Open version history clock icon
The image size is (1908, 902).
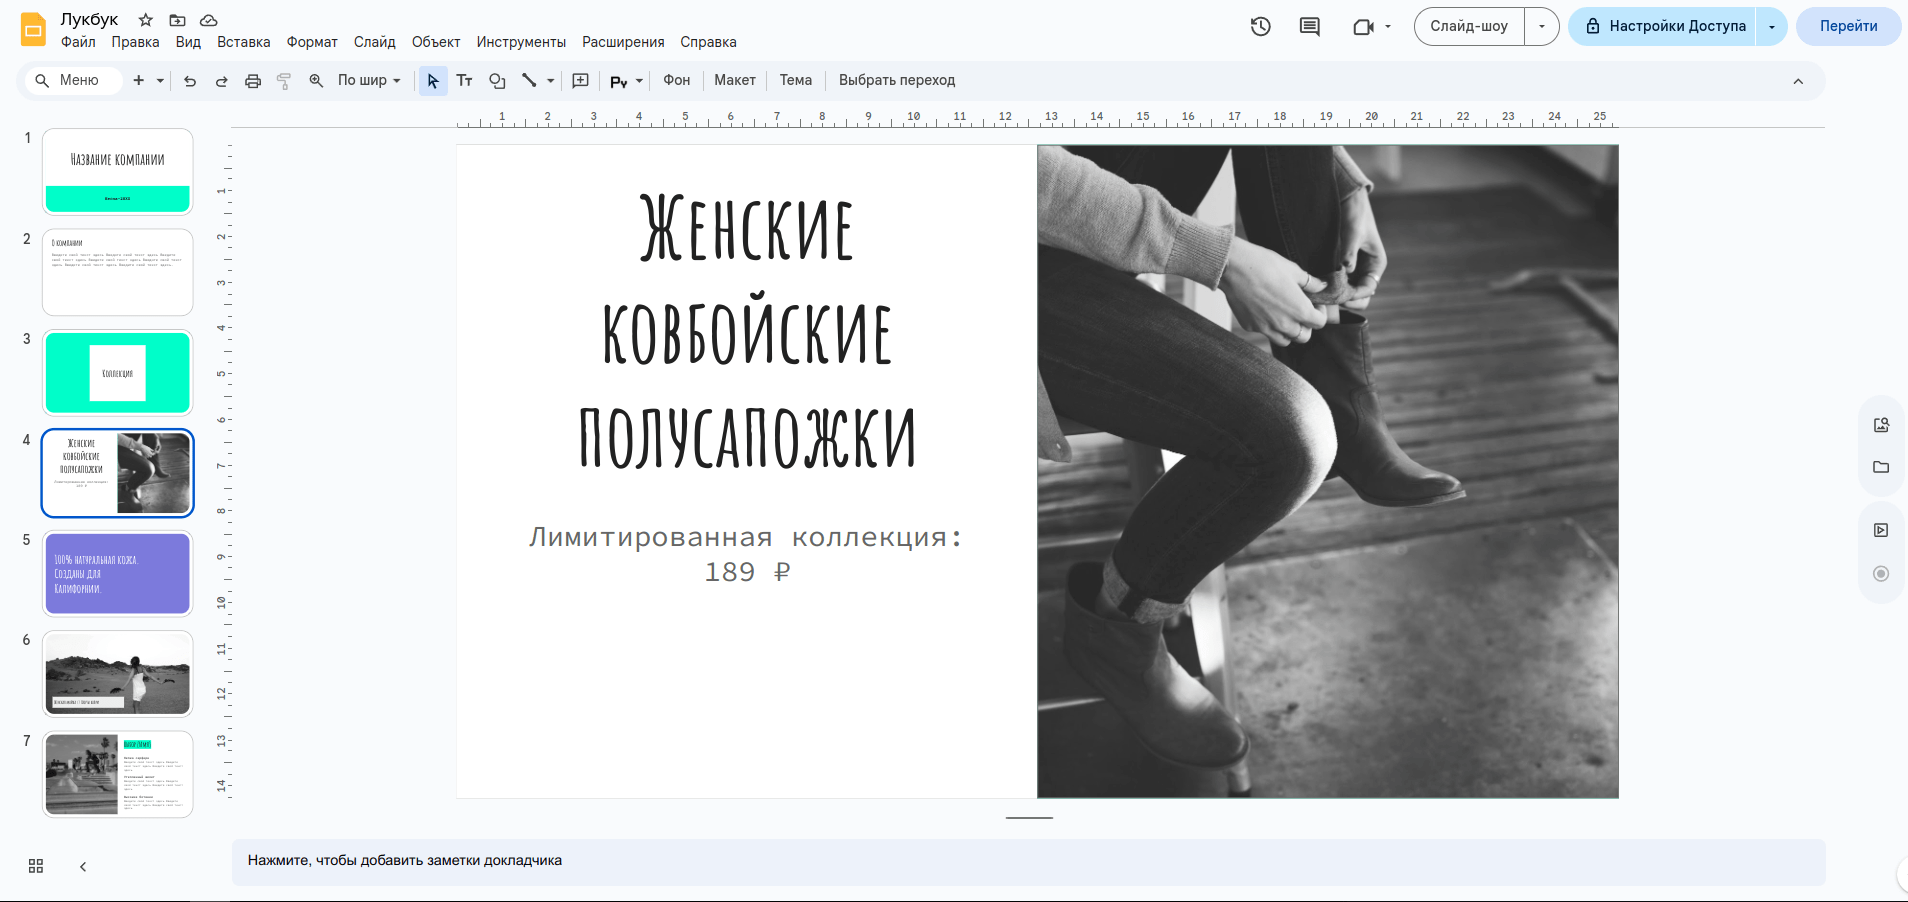pyautogui.click(x=1260, y=27)
